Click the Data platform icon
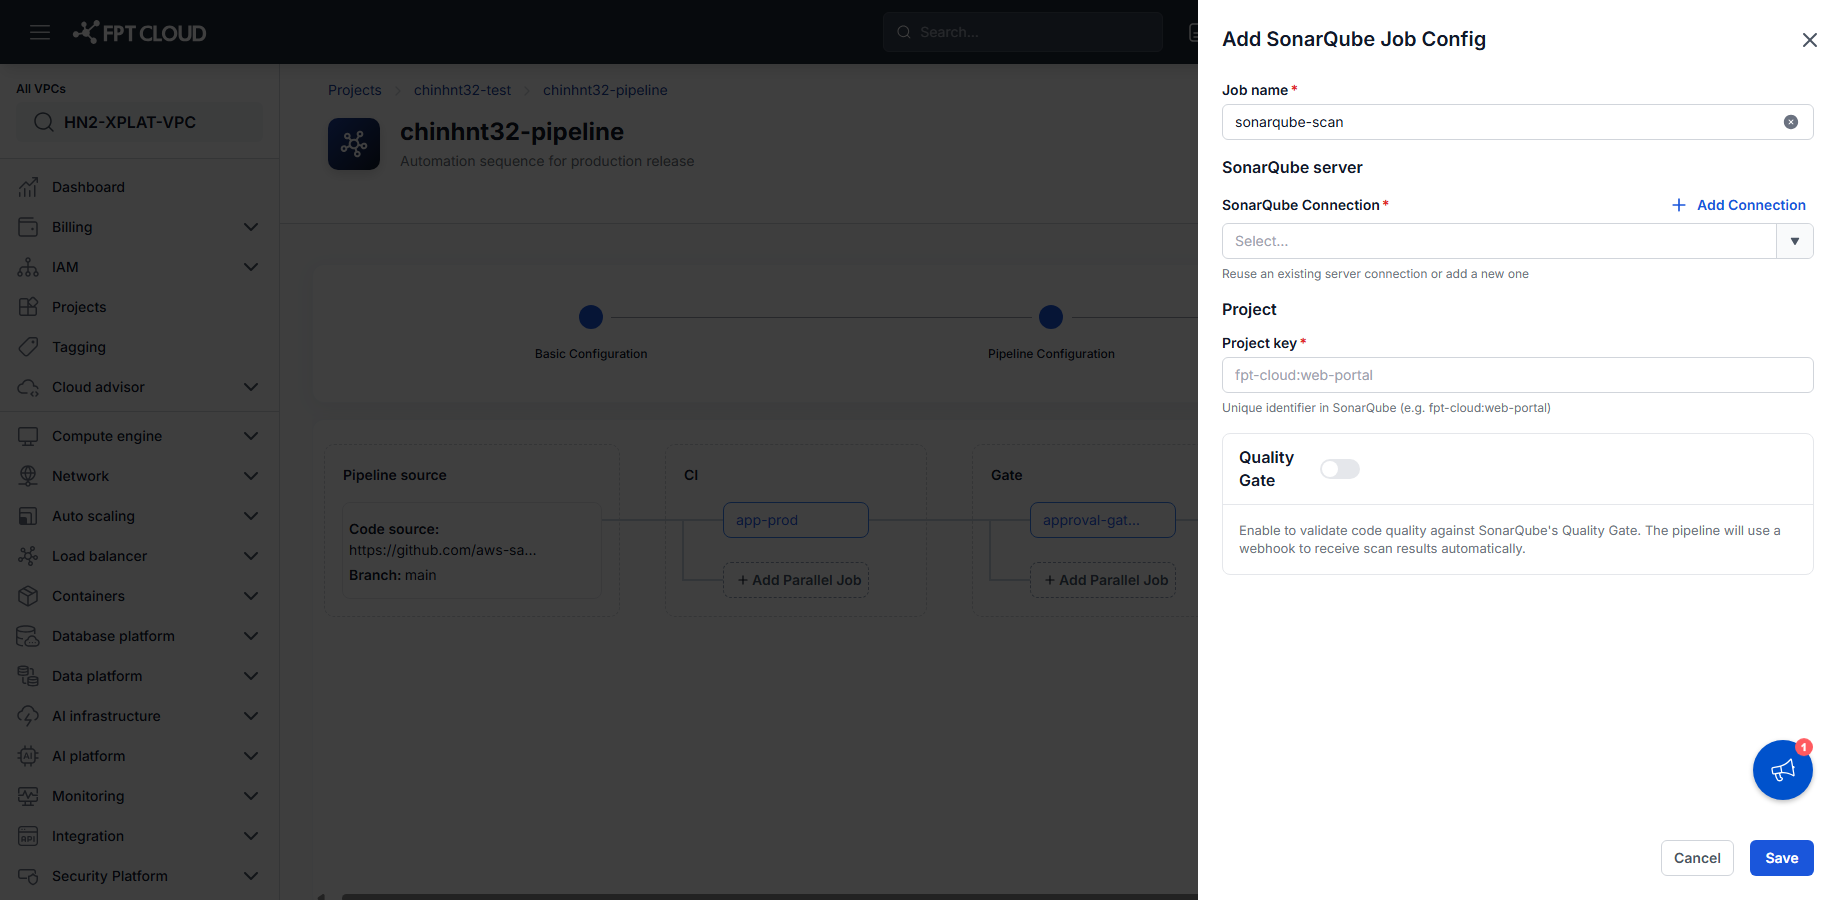1838x900 pixels. pyautogui.click(x=28, y=676)
